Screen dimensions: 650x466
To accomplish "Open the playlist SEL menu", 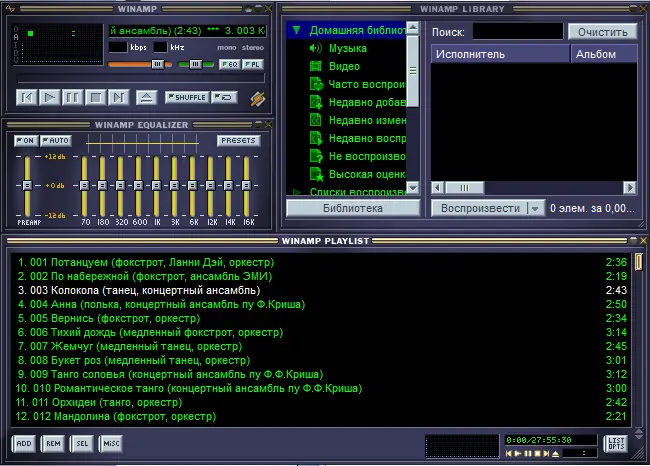I will click(82, 444).
